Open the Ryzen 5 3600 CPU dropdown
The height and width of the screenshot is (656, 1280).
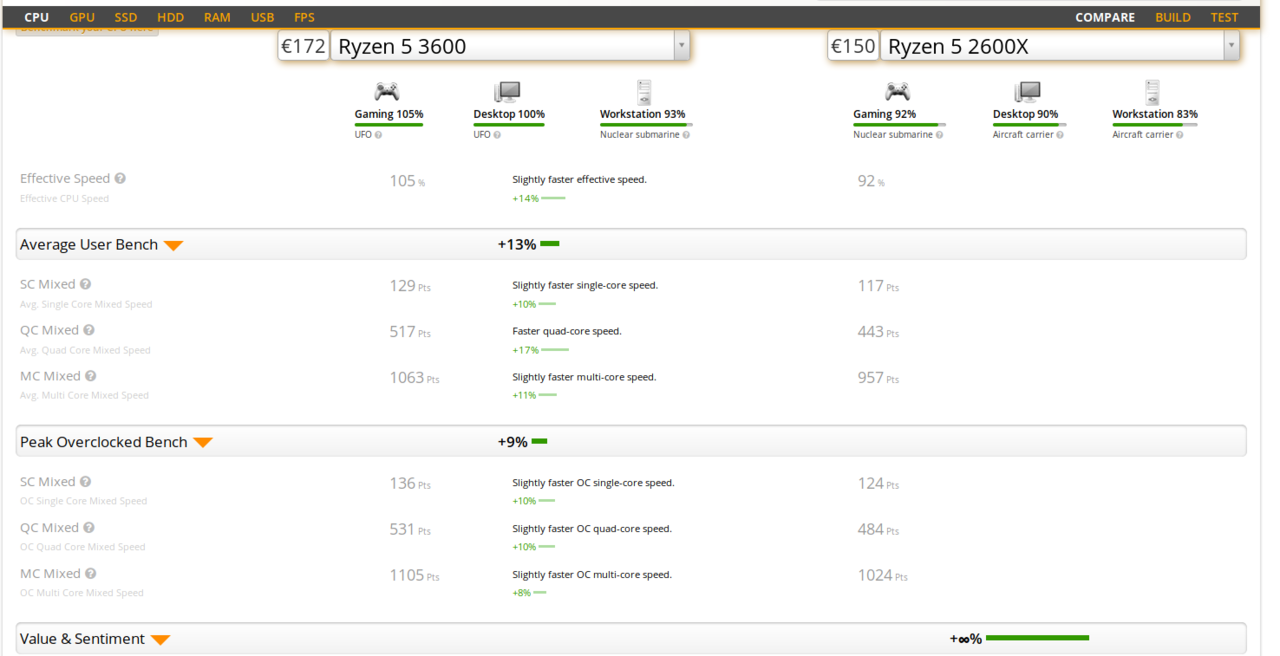pos(510,46)
